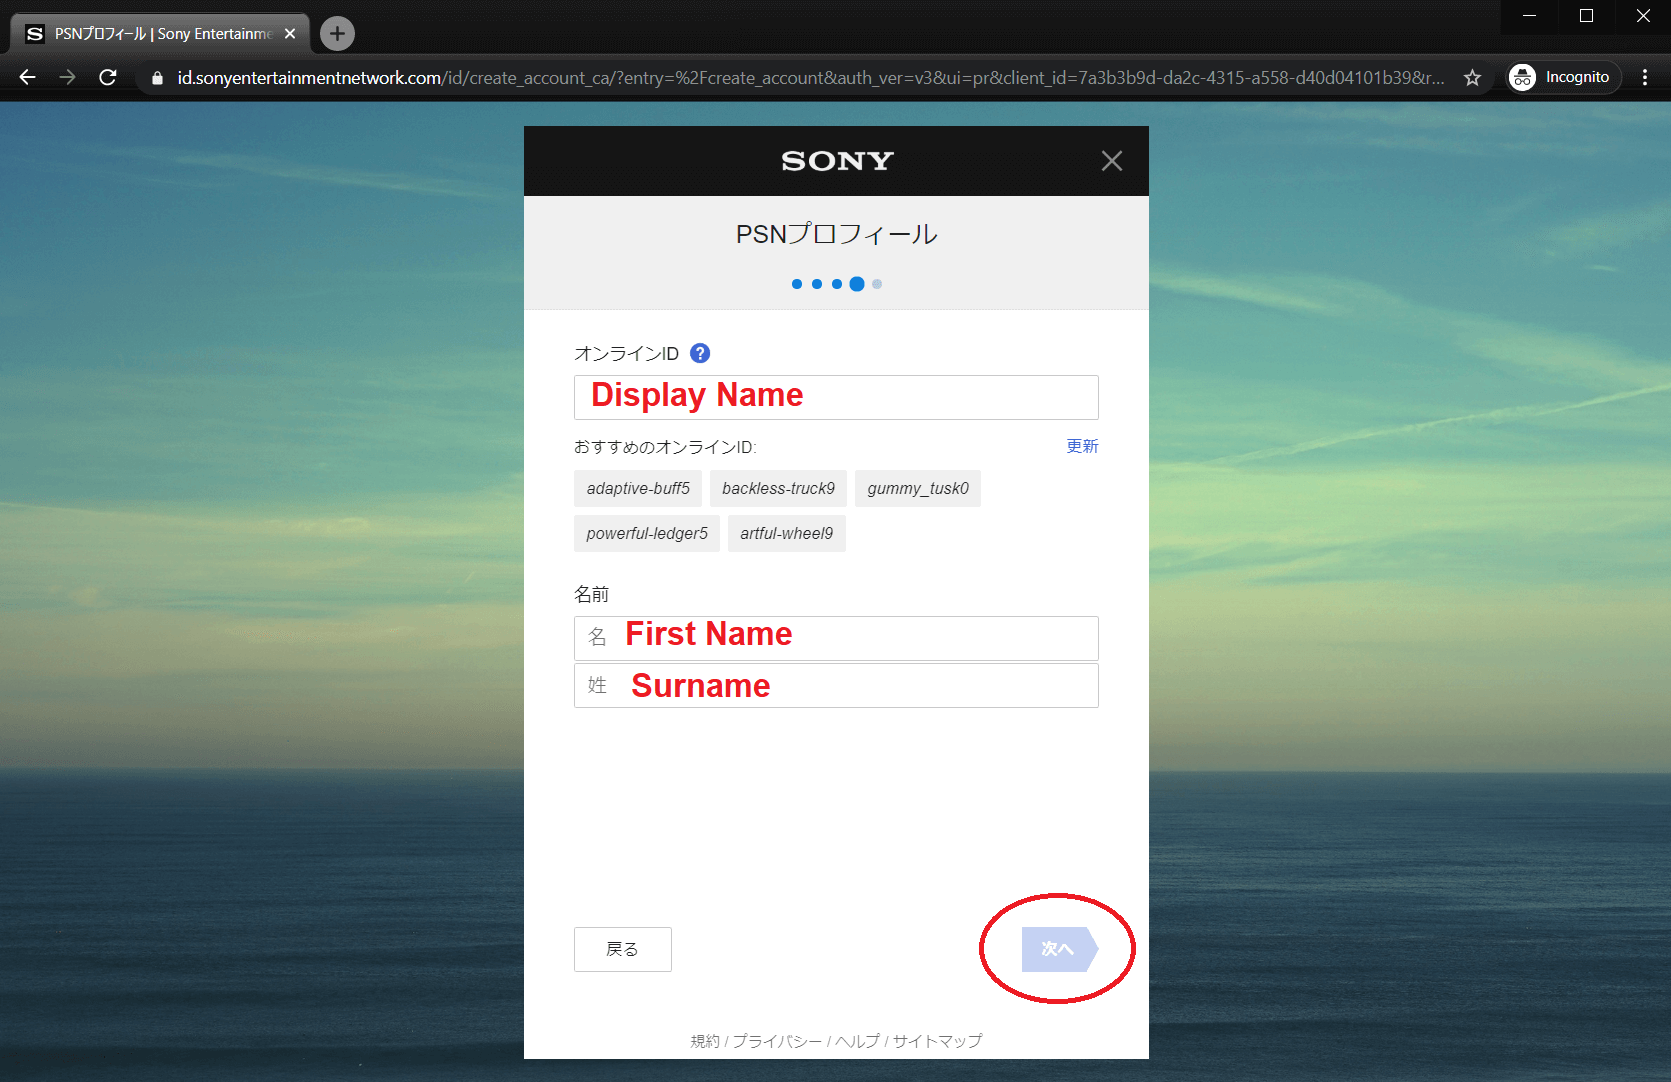Reload the page with refresh icon
This screenshot has height=1082, width=1671.
[108, 77]
